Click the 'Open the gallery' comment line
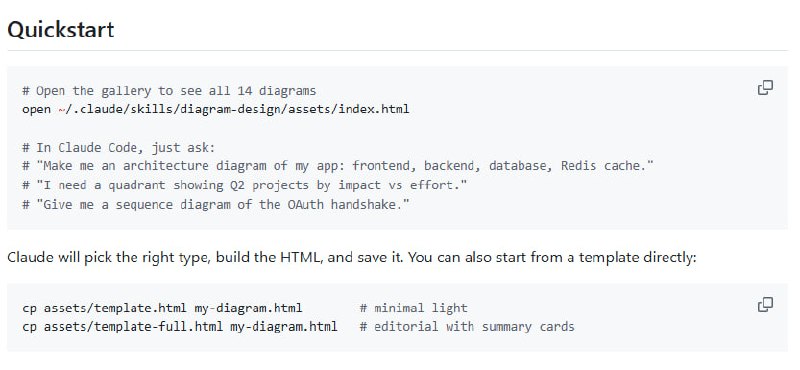Screen dimensions: 800x370 click(x=169, y=91)
